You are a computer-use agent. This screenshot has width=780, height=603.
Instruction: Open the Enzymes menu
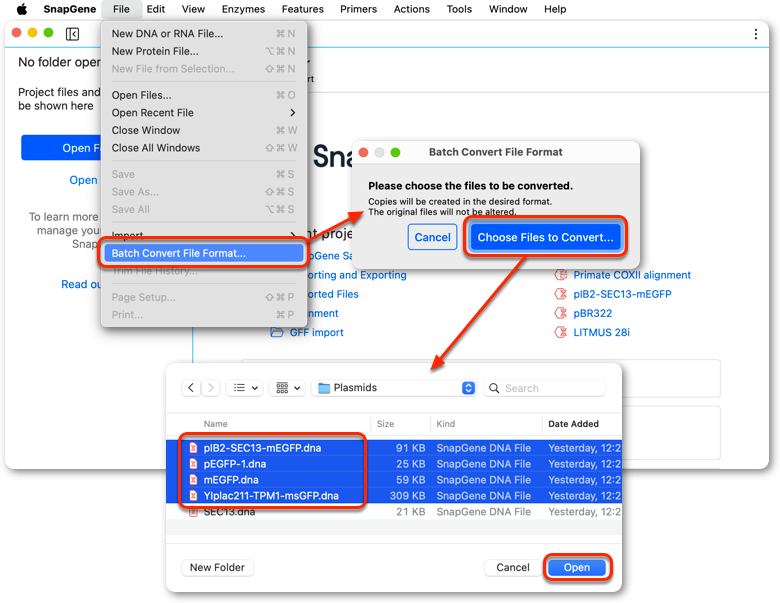point(243,9)
